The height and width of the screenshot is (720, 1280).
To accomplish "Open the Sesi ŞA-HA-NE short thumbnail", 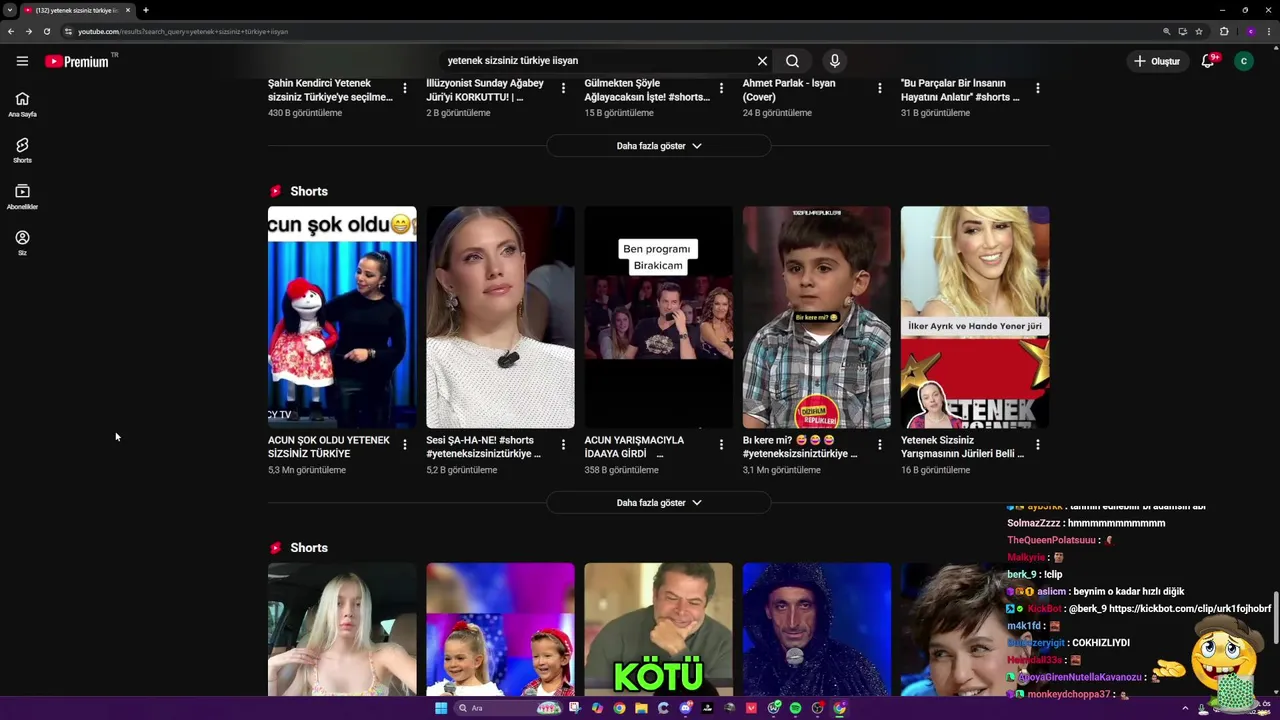I will click(500, 317).
